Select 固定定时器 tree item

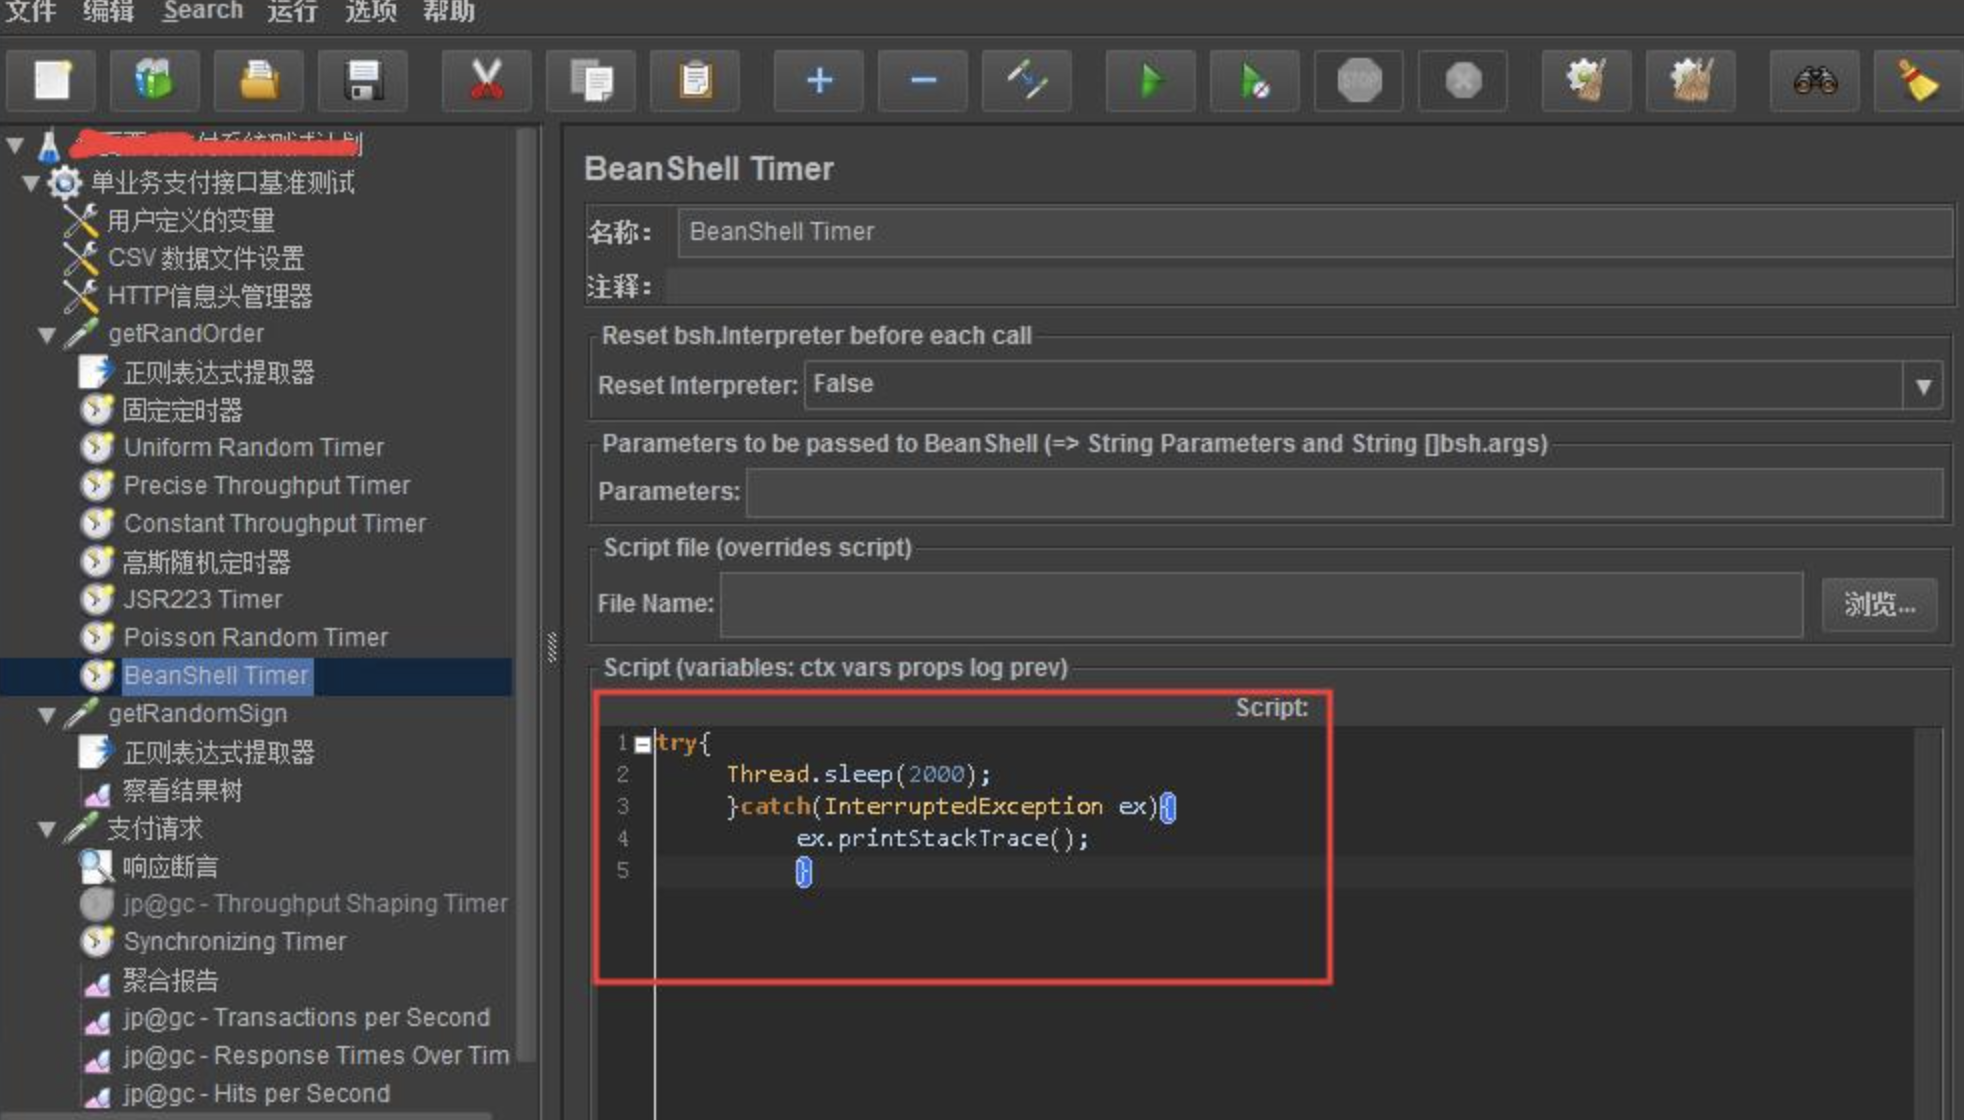(183, 411)
